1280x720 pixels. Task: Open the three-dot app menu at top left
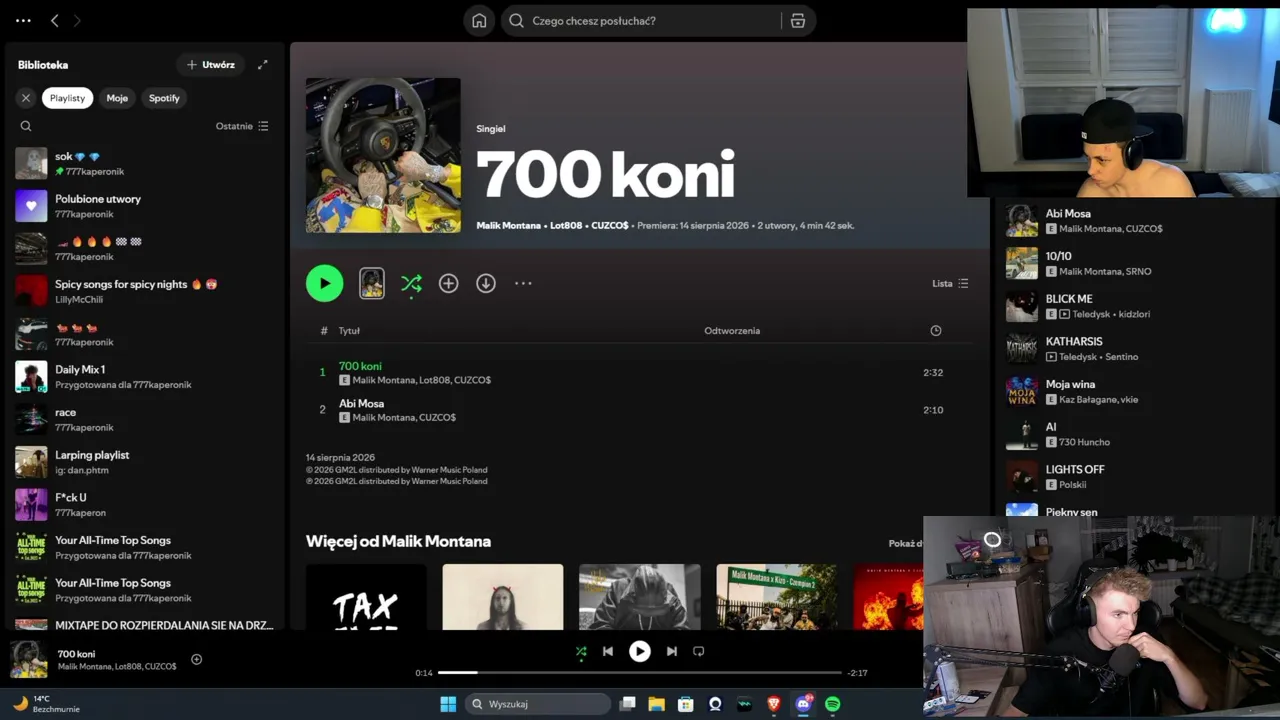click(x=23, y=20)
